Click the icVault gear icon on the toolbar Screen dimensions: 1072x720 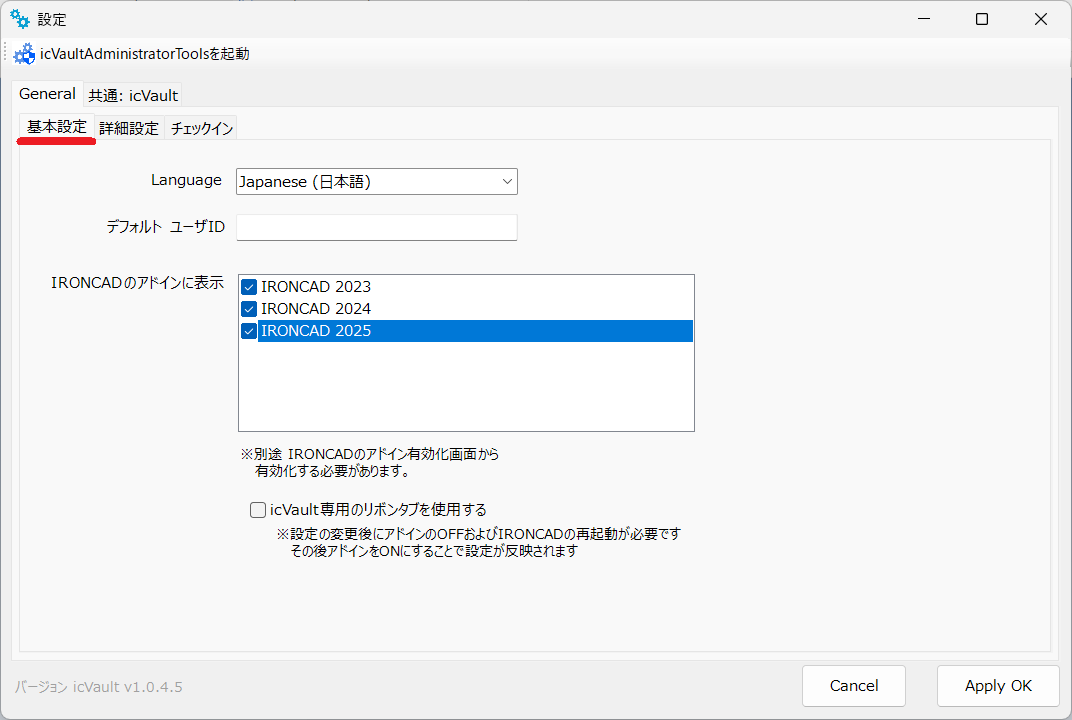coord(24,53)
